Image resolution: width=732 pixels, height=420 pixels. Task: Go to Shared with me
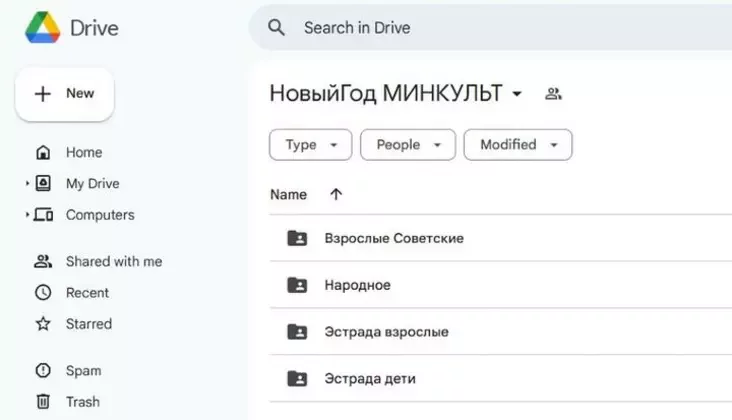point(113,261)
